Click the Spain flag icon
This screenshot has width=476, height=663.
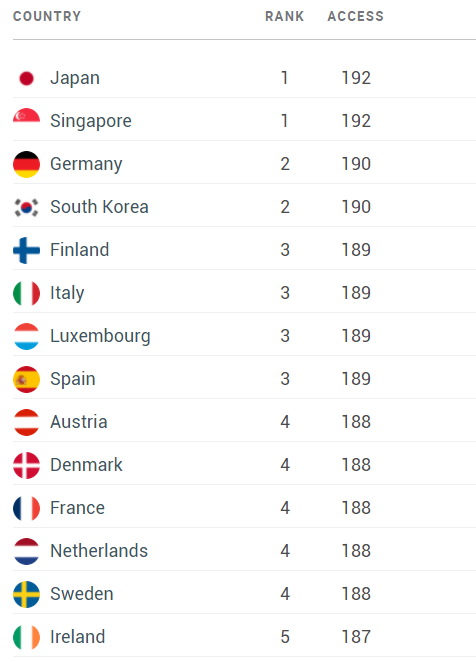click(26, 379)
